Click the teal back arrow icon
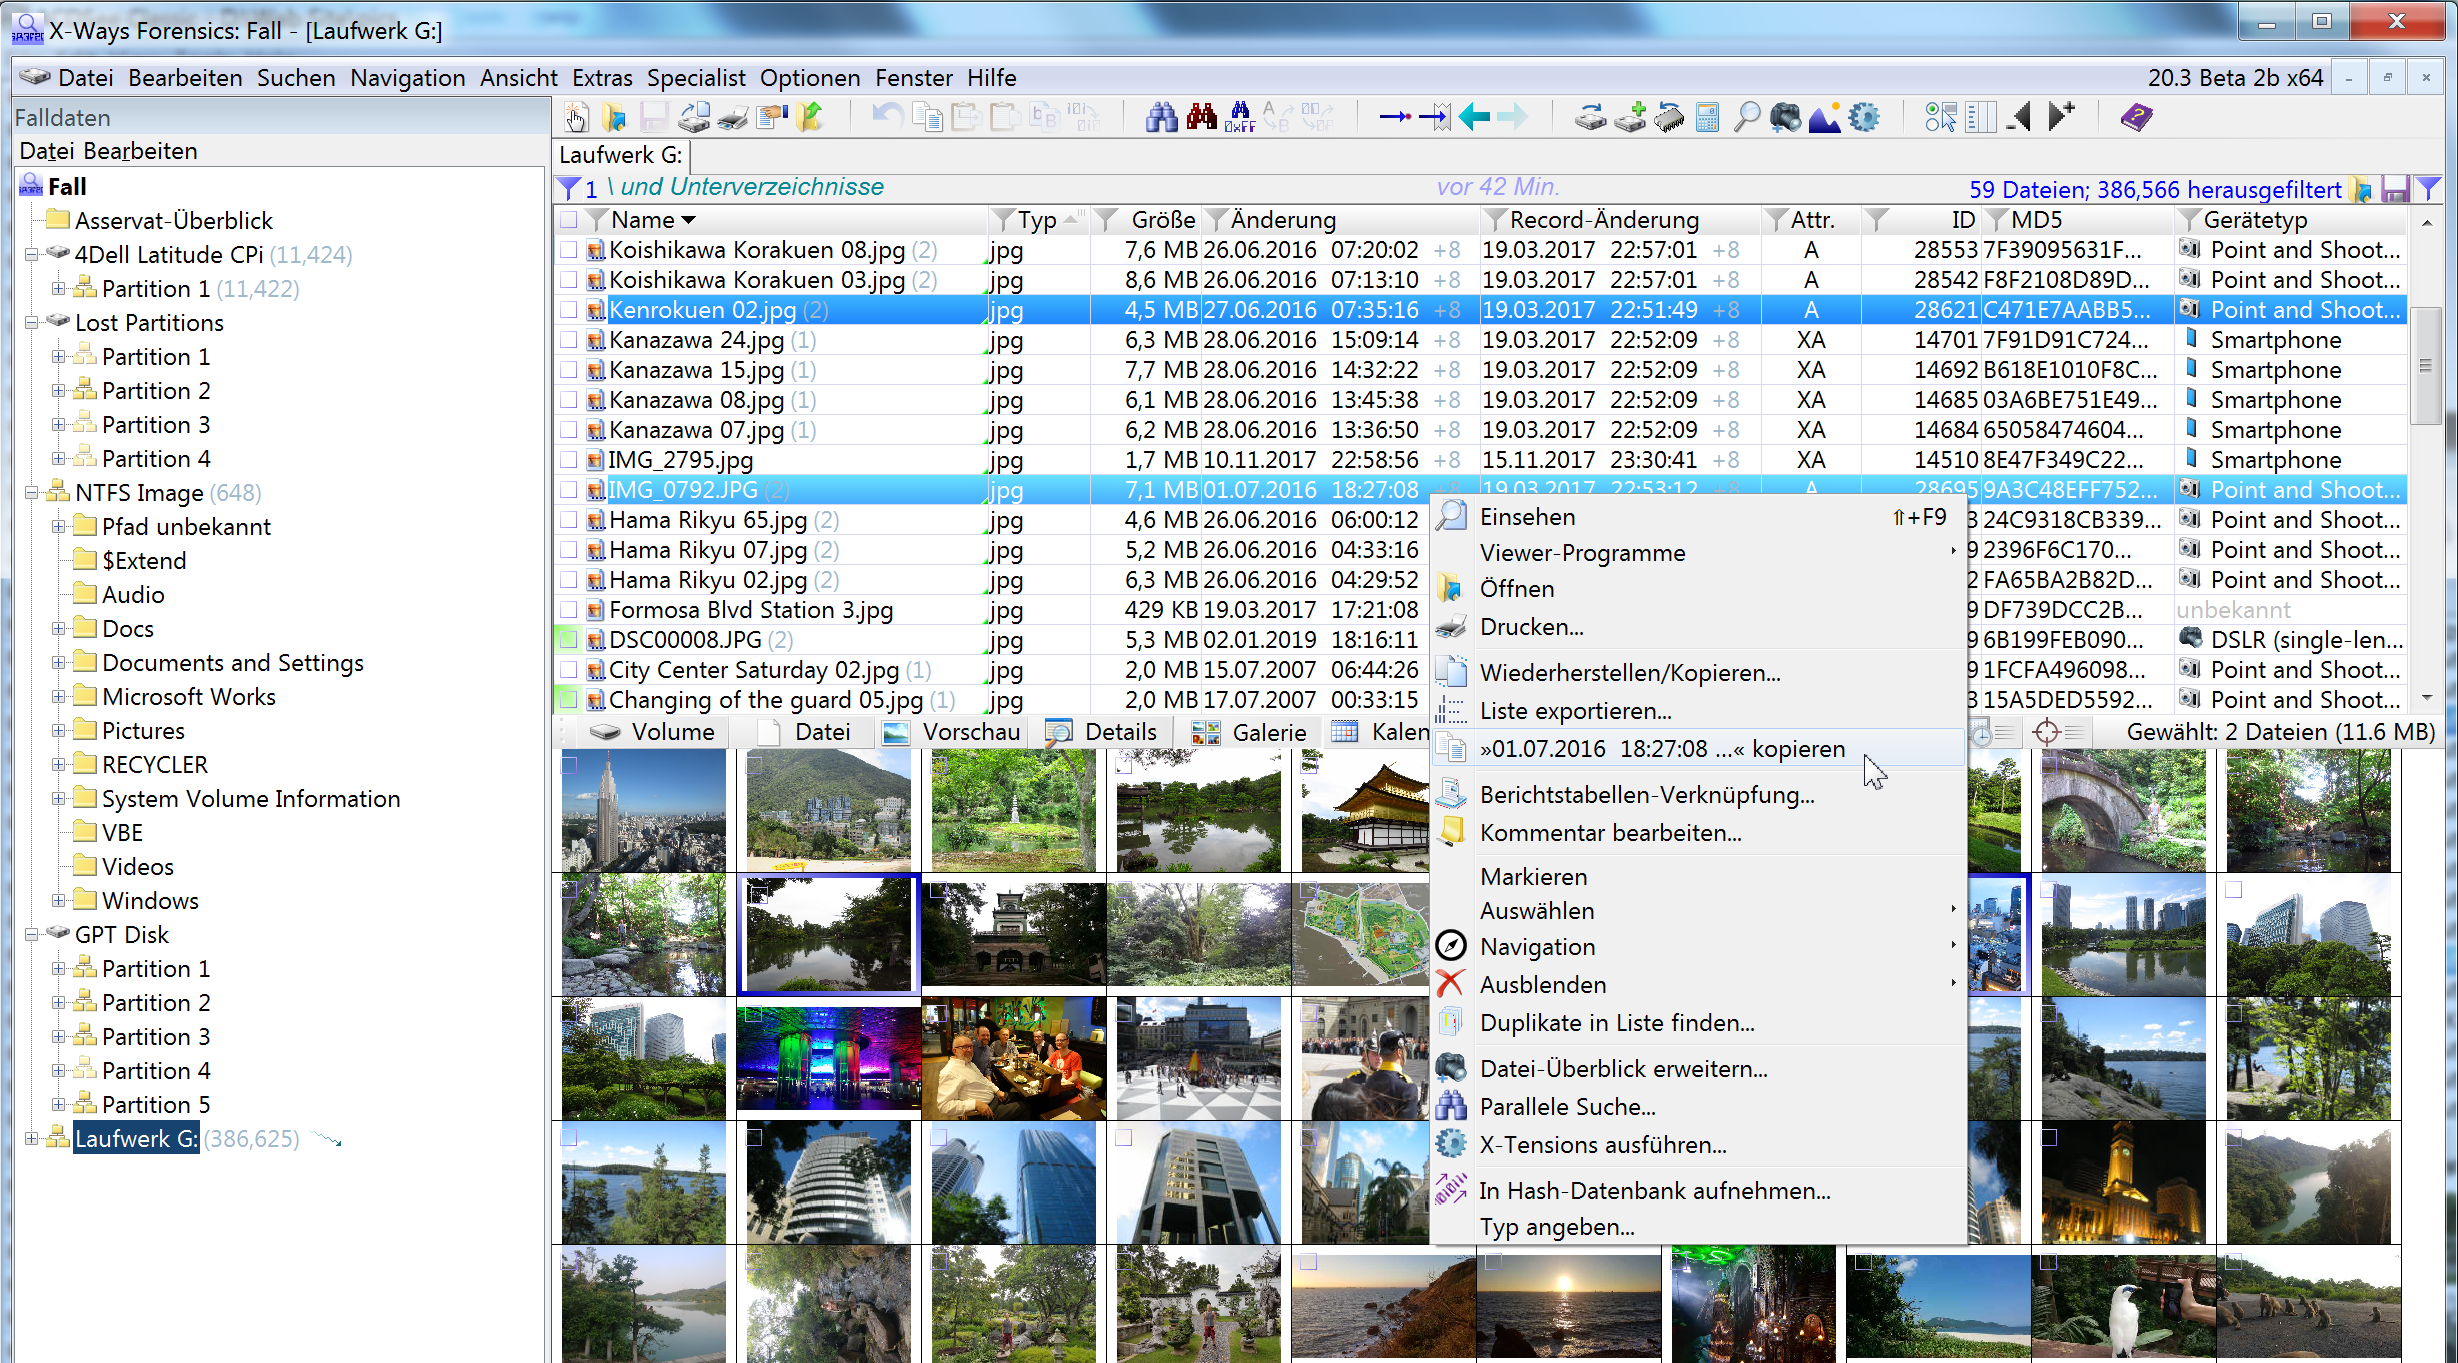The height and width of the screenshot is (1363, 2458). pos(1474,117)
